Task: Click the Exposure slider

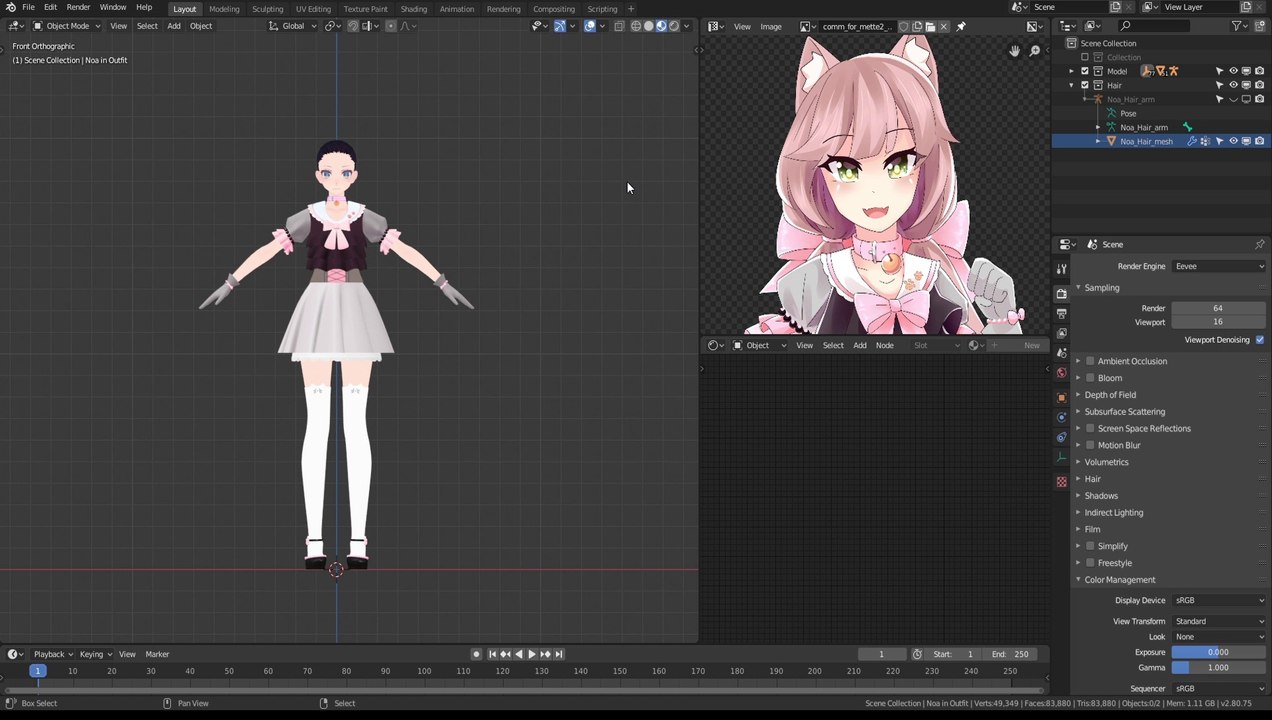Action: click(1219, 652)
